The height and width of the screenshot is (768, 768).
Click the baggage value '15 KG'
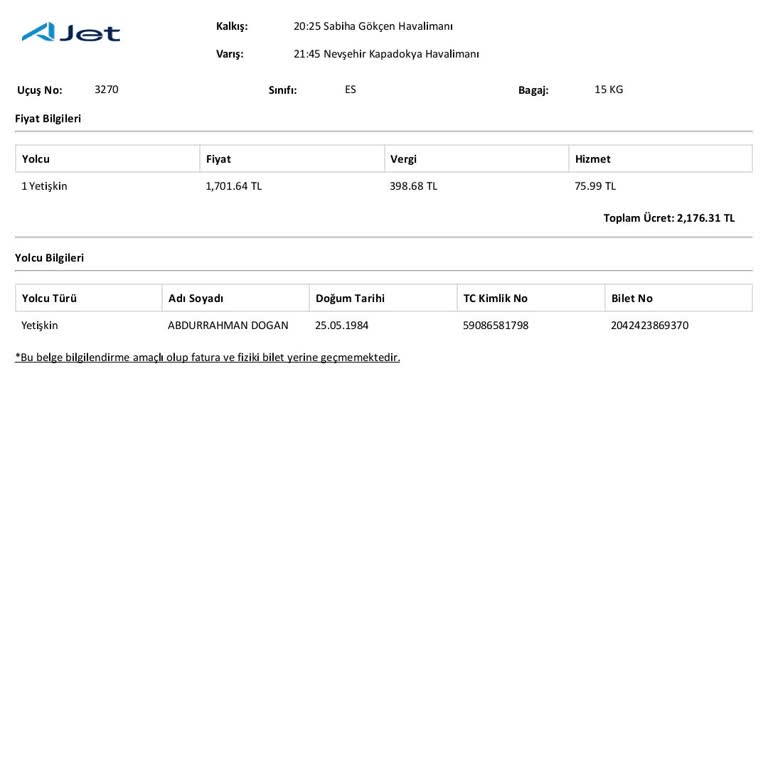[x=609, y=89]
